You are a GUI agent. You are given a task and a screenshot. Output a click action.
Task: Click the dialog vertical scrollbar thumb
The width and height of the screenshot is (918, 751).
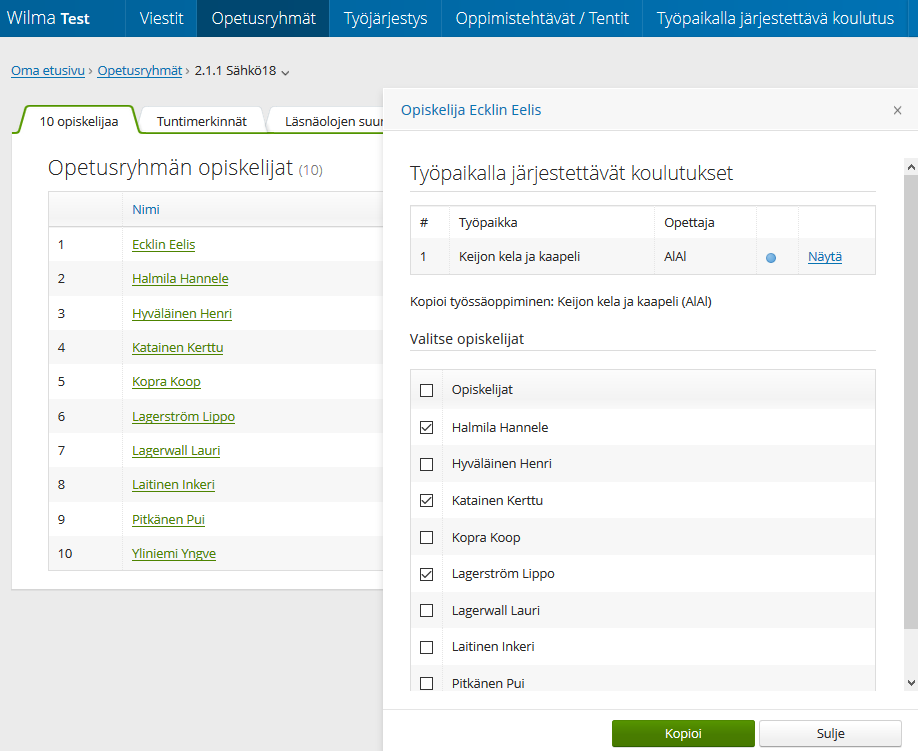[x=910, y=404]
